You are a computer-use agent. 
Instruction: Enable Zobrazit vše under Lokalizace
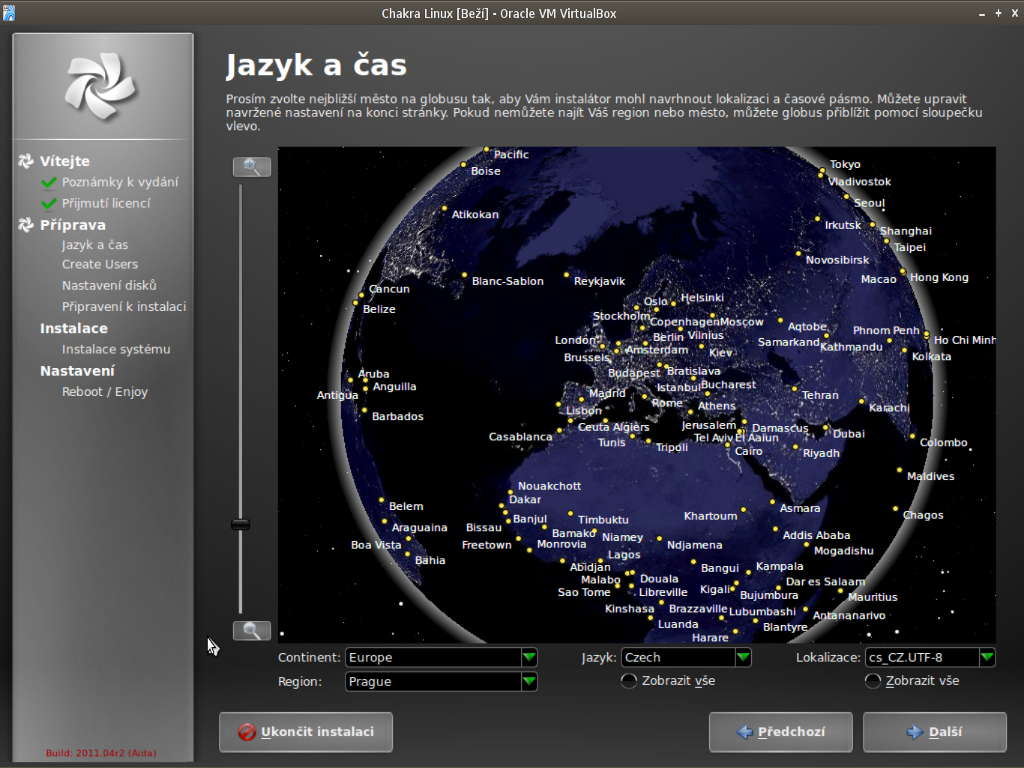coord(873,681)
